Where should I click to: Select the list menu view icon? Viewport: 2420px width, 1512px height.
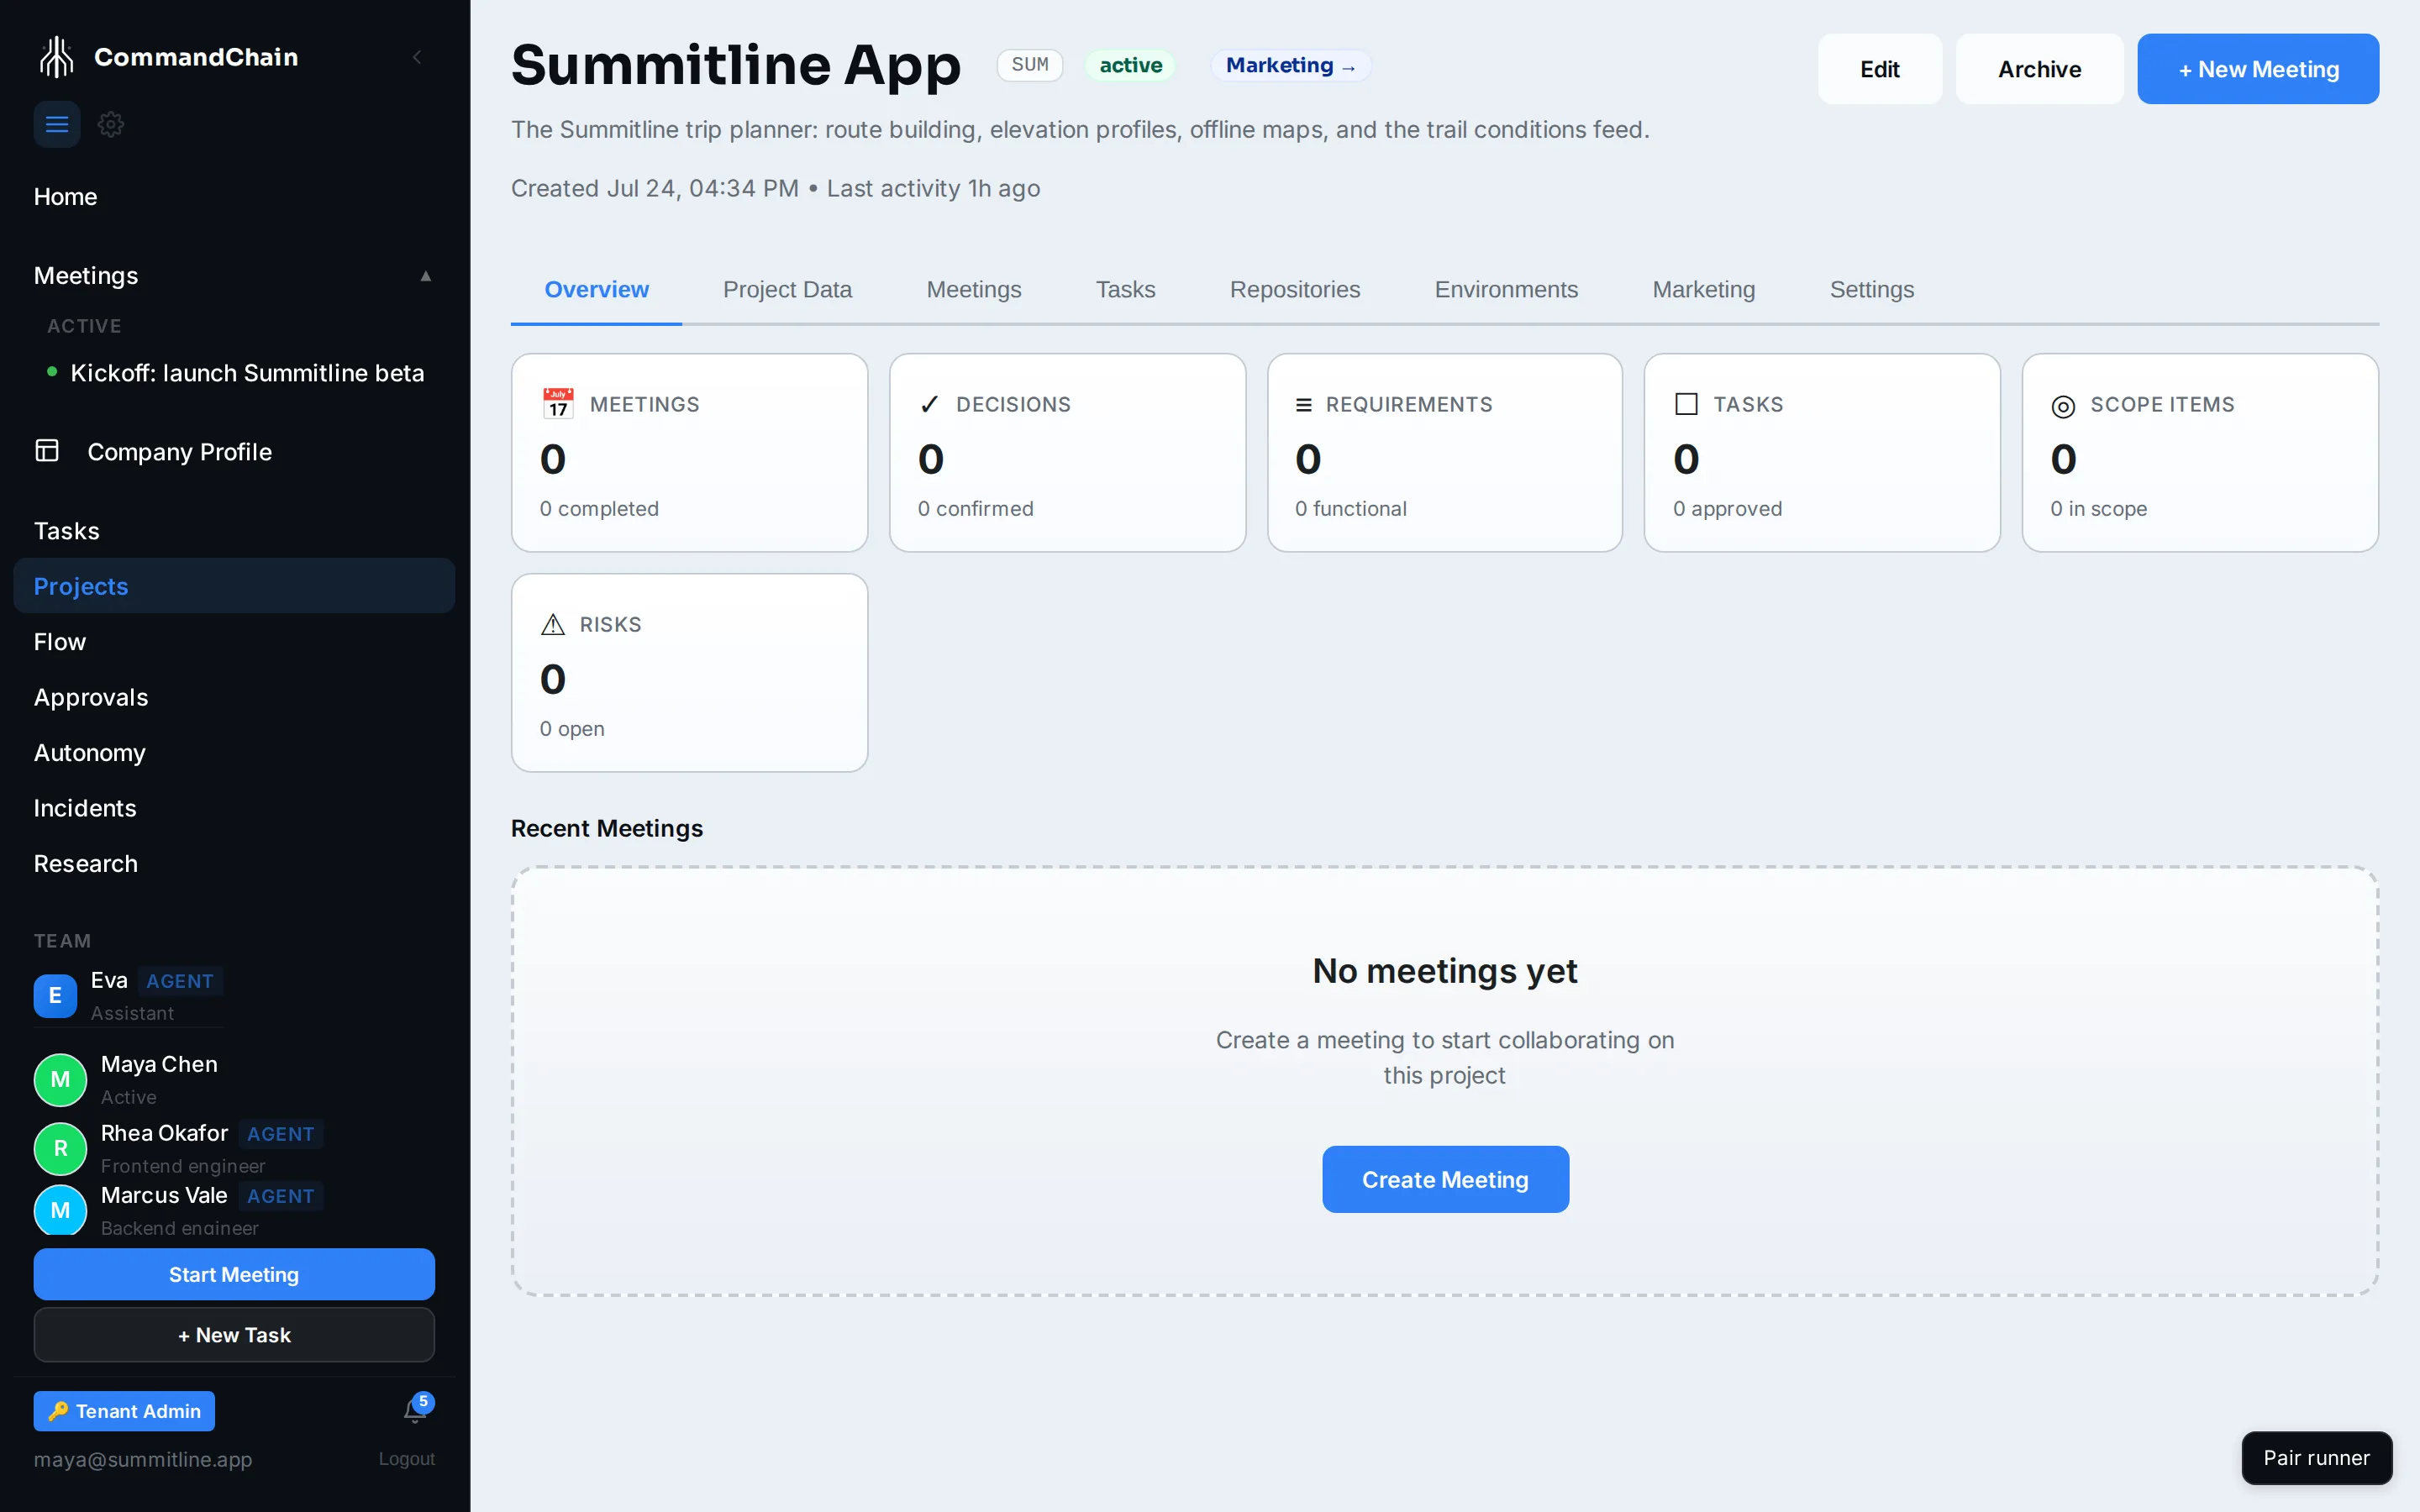pos(57,124)
